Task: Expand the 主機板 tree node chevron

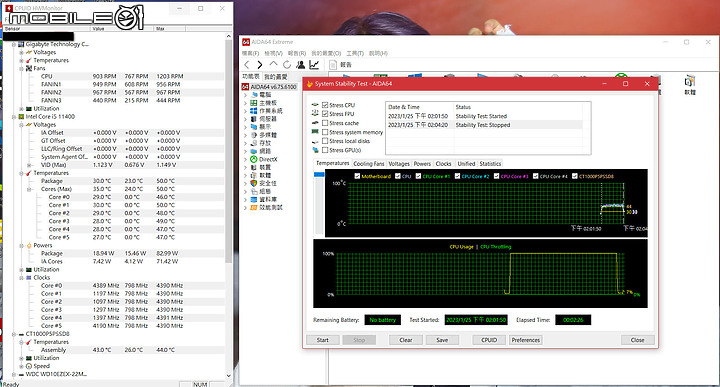Action: (x=245, y=103)
